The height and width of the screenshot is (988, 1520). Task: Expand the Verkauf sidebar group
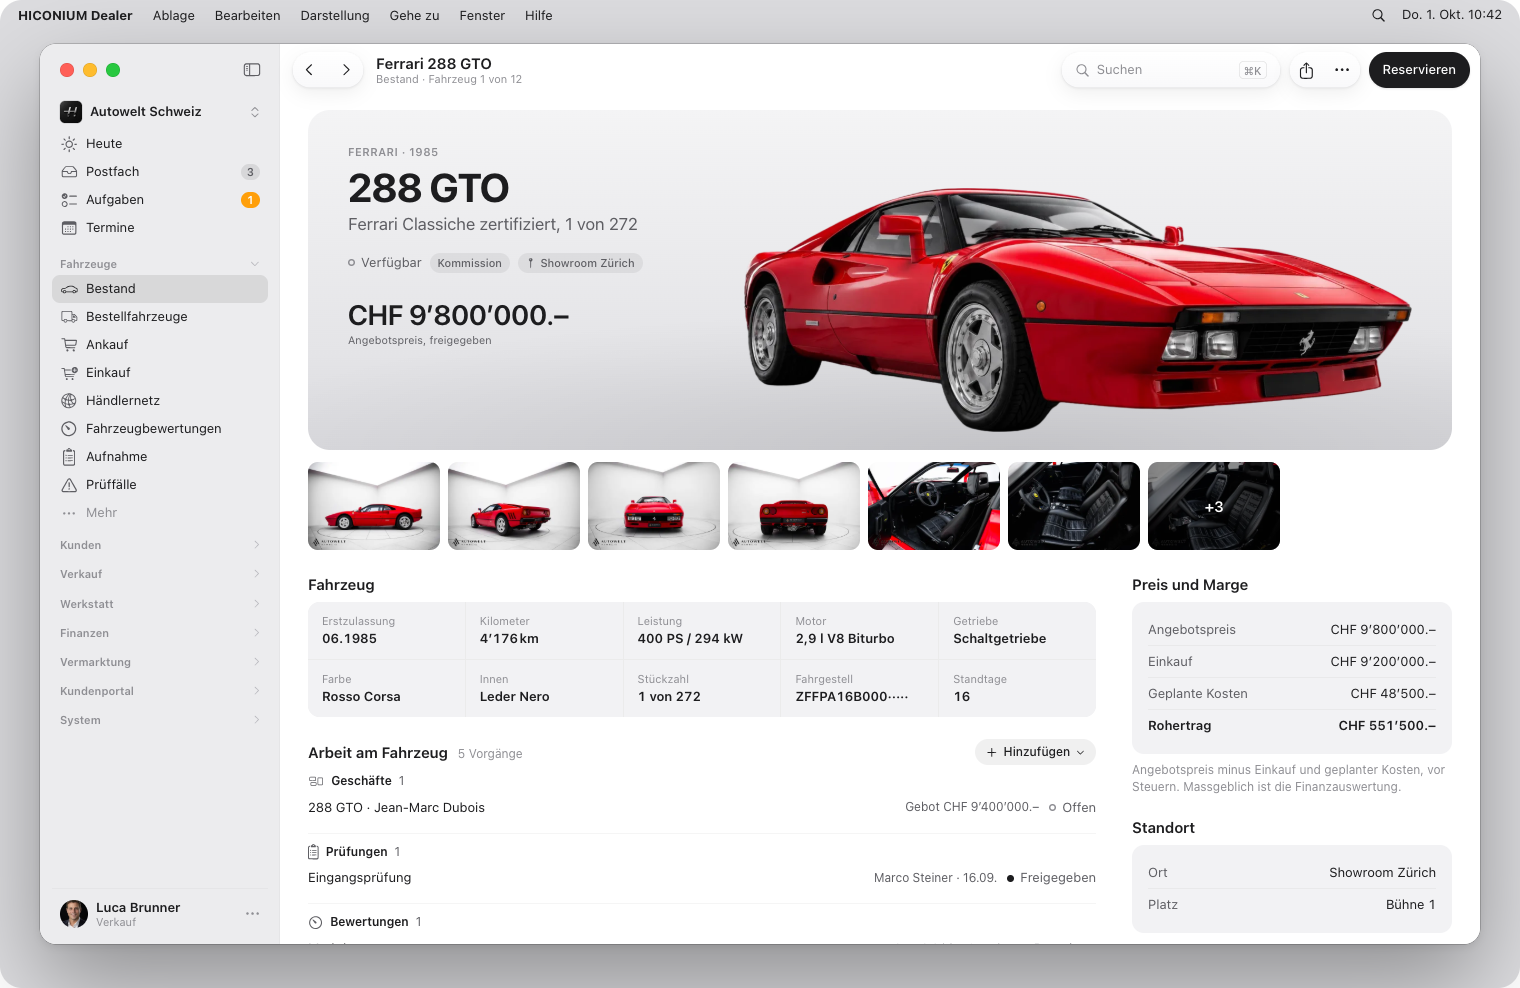160,574
